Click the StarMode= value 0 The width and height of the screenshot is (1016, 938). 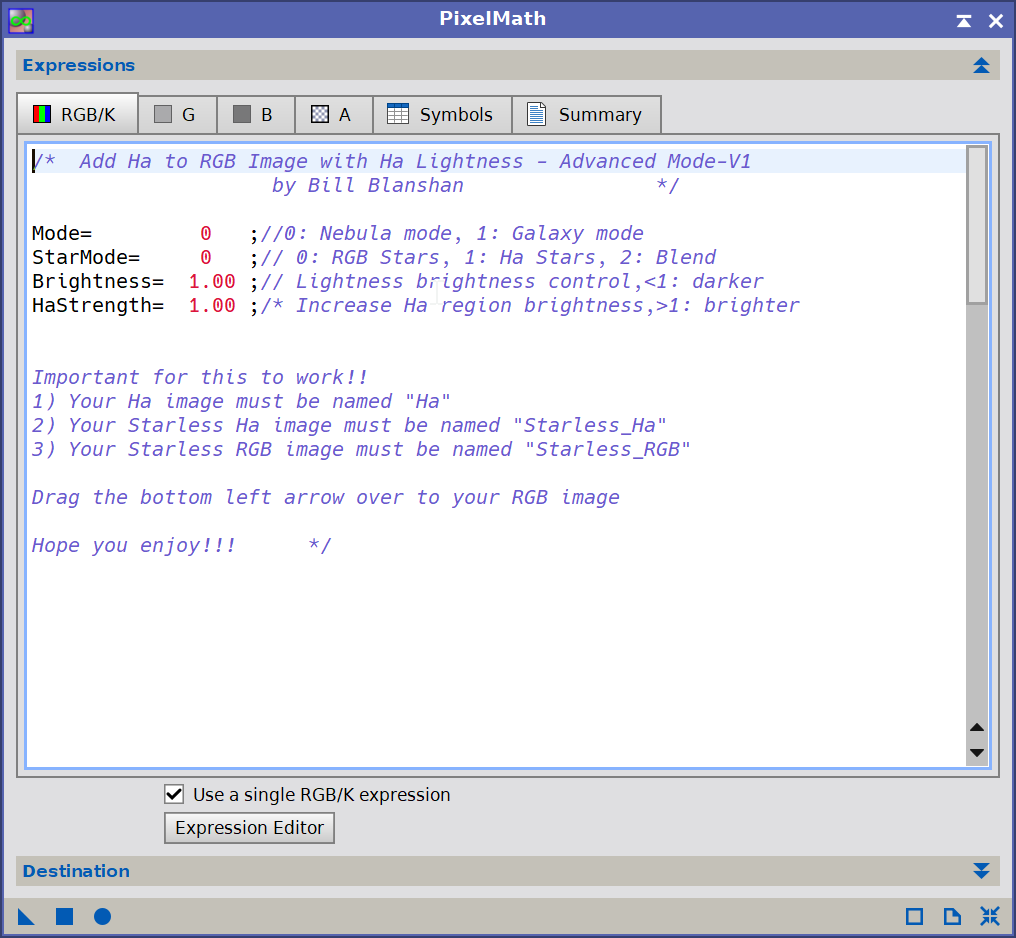(205, 257)
